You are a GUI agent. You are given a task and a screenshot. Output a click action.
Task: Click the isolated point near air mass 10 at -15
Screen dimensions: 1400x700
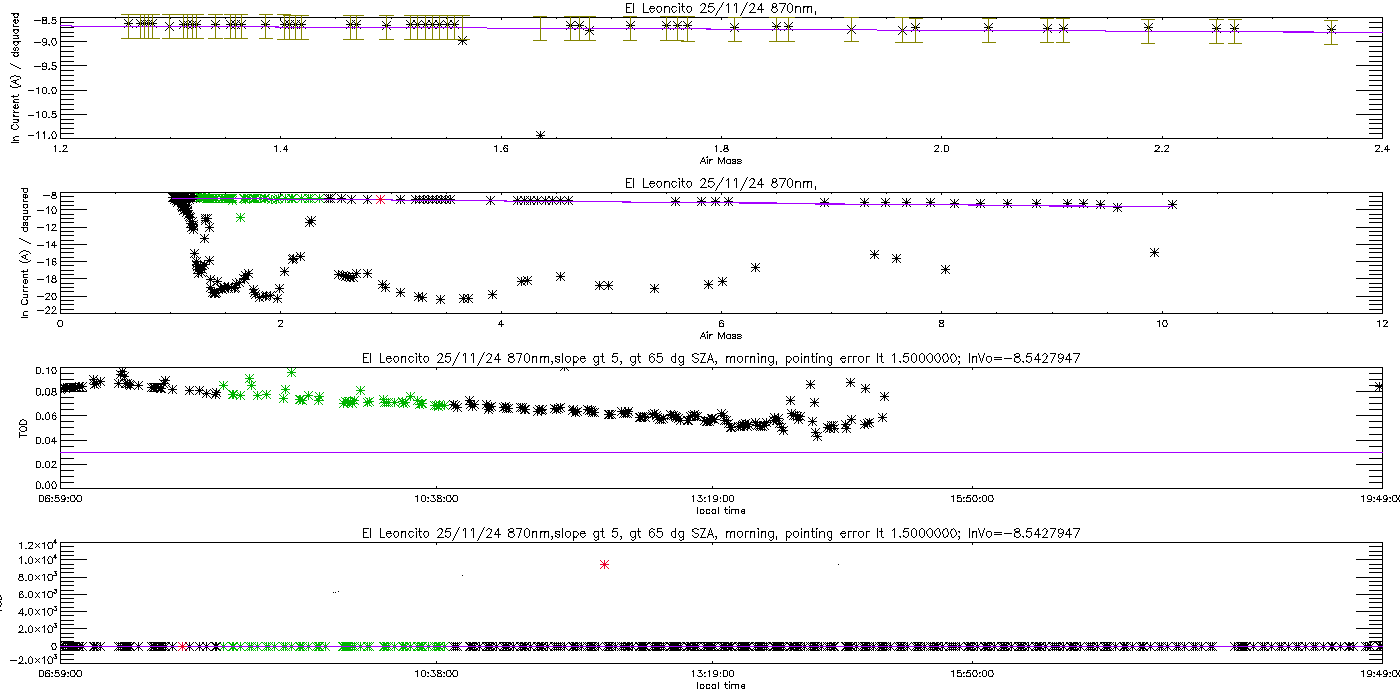(x=1154, y=252)
